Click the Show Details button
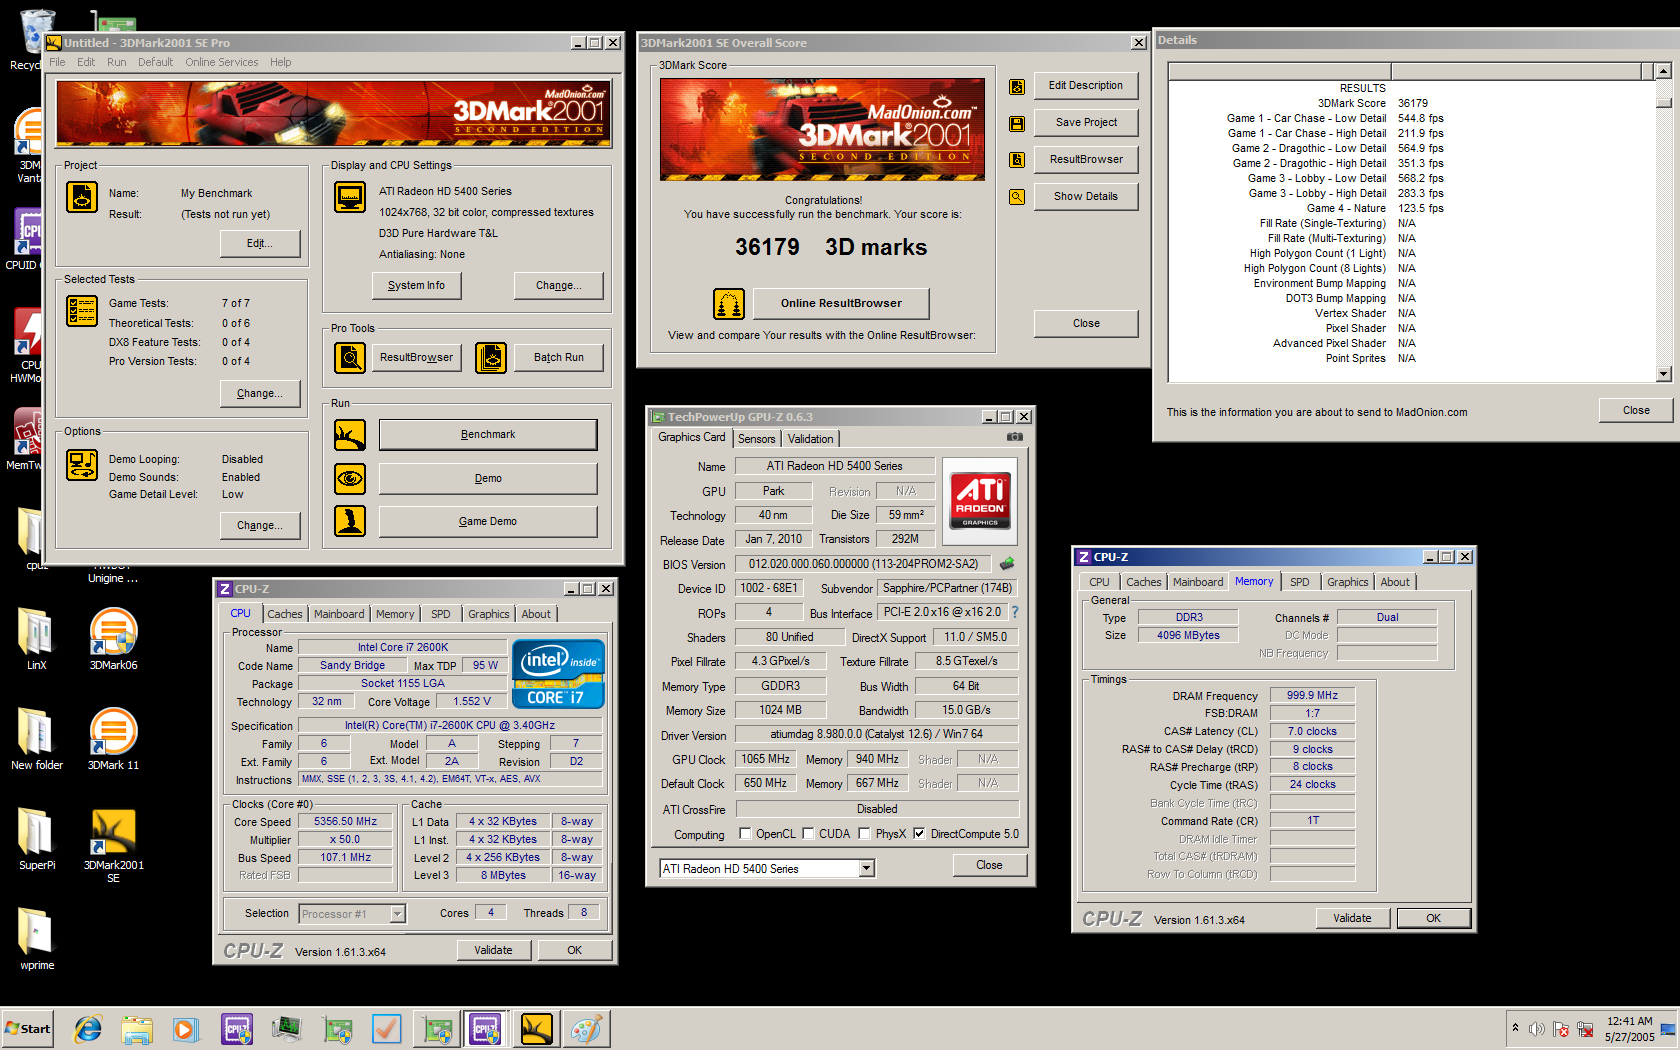1680x1050 pixels. pos(1086,197)
